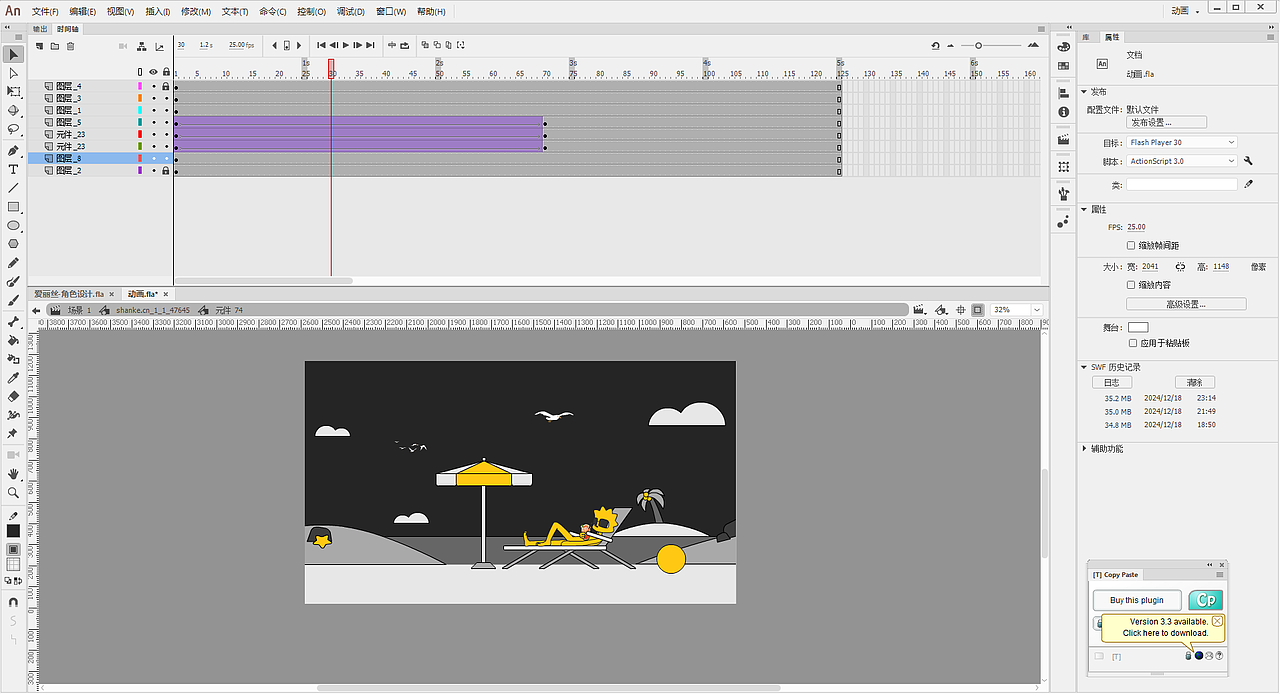Click the Version 3.3 download notice
1280x694 pixels.
[x=1162, y=627]
